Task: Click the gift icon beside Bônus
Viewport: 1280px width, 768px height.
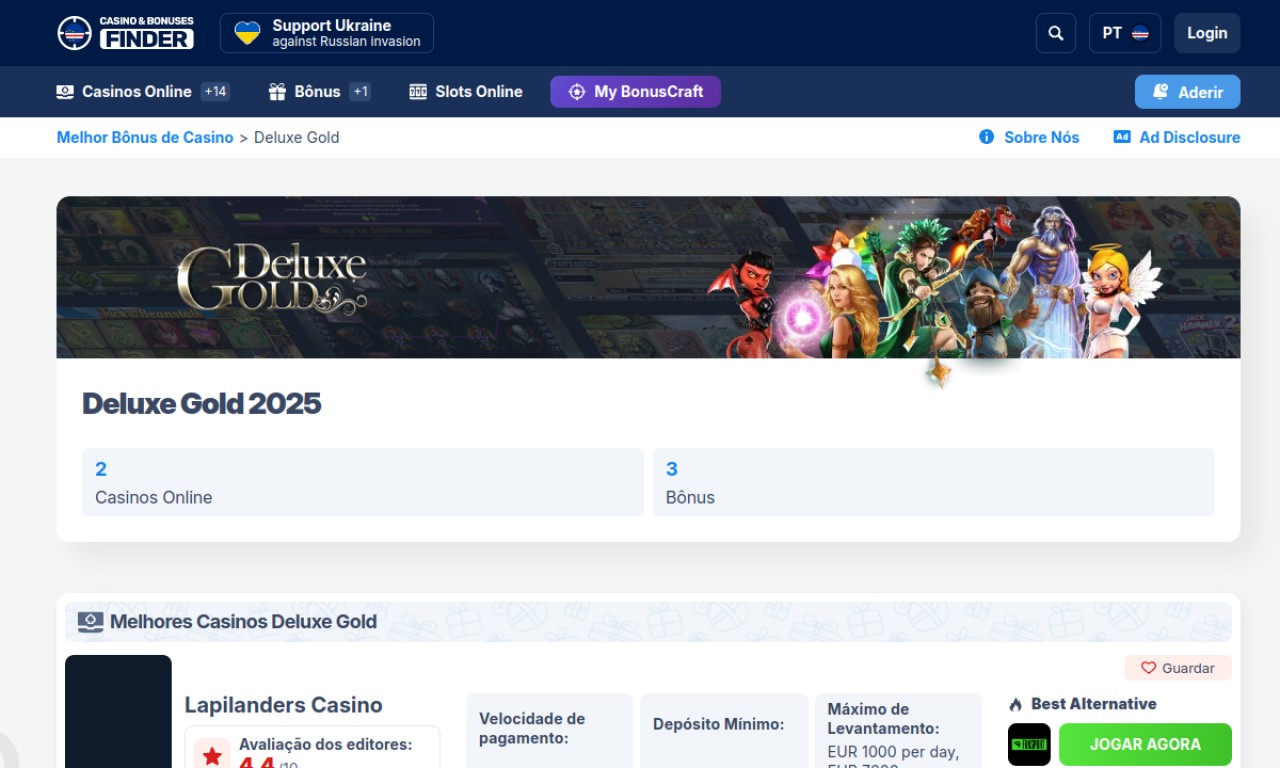Action: tap(277, 92)
